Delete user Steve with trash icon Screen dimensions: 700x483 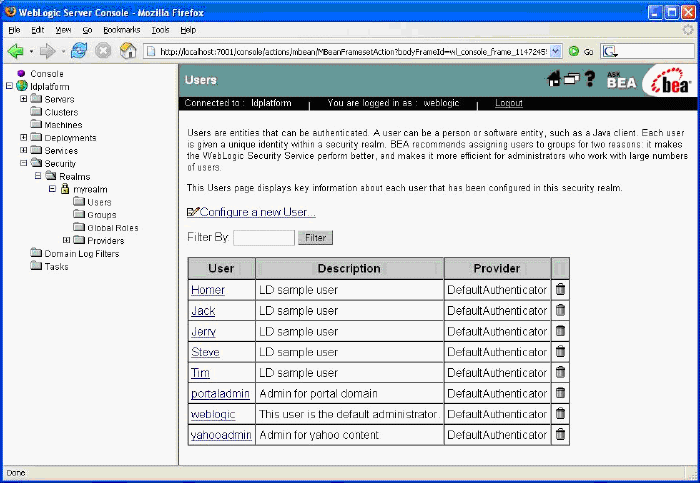[560, 351]
